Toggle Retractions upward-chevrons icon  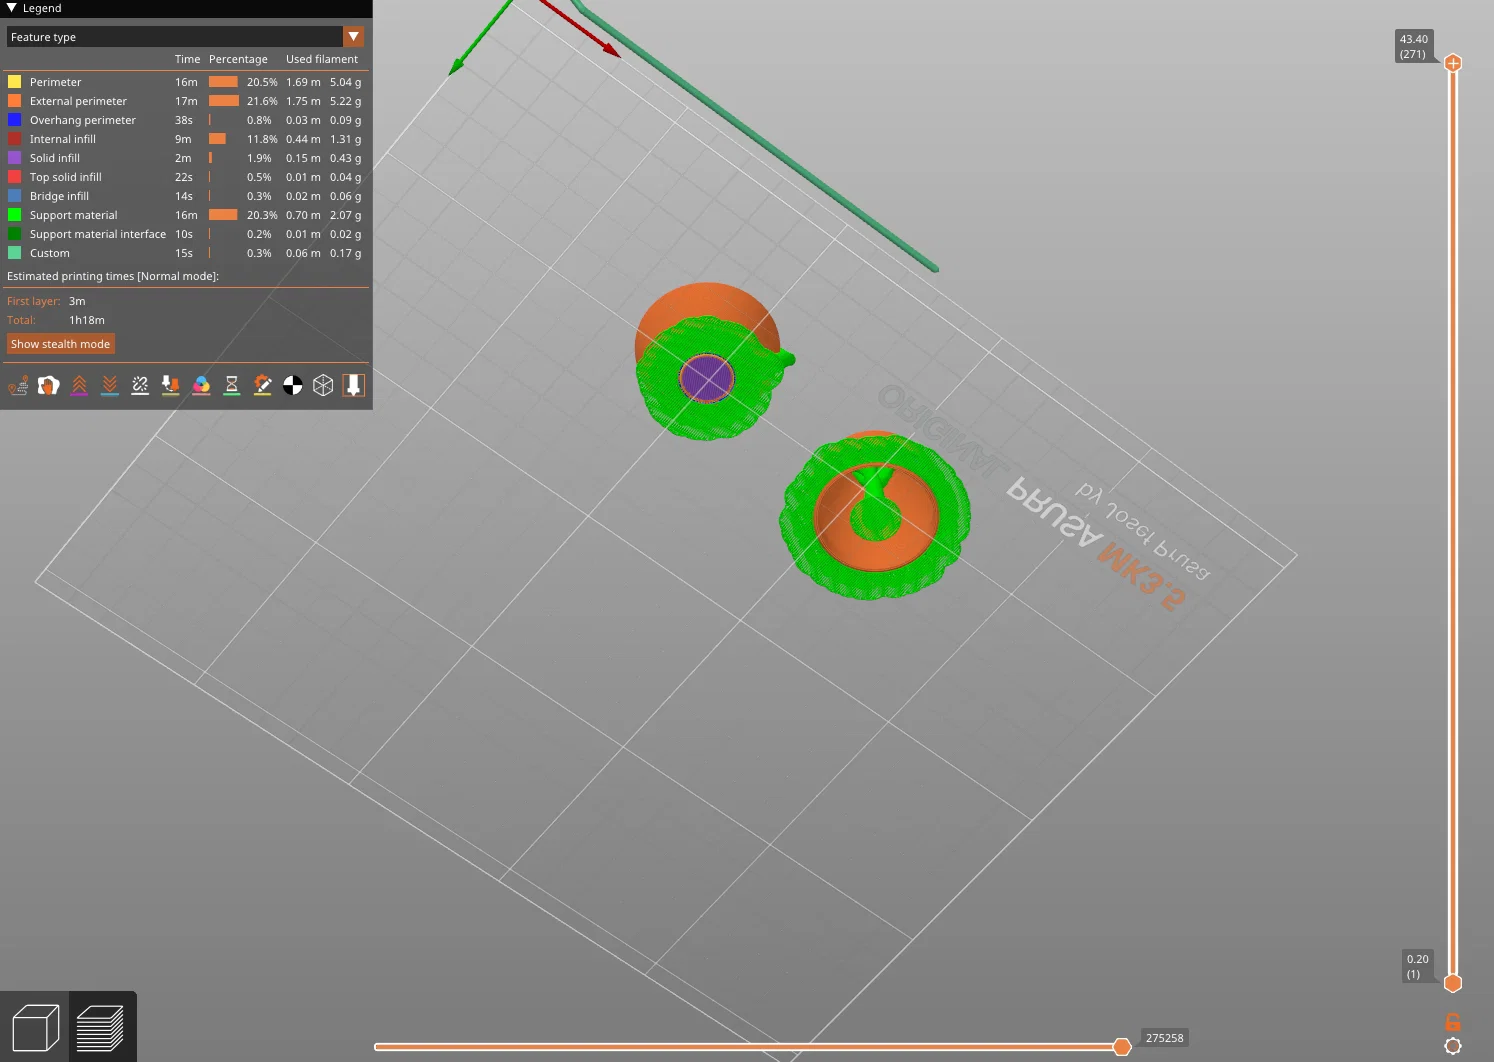[x=79, y=385]
